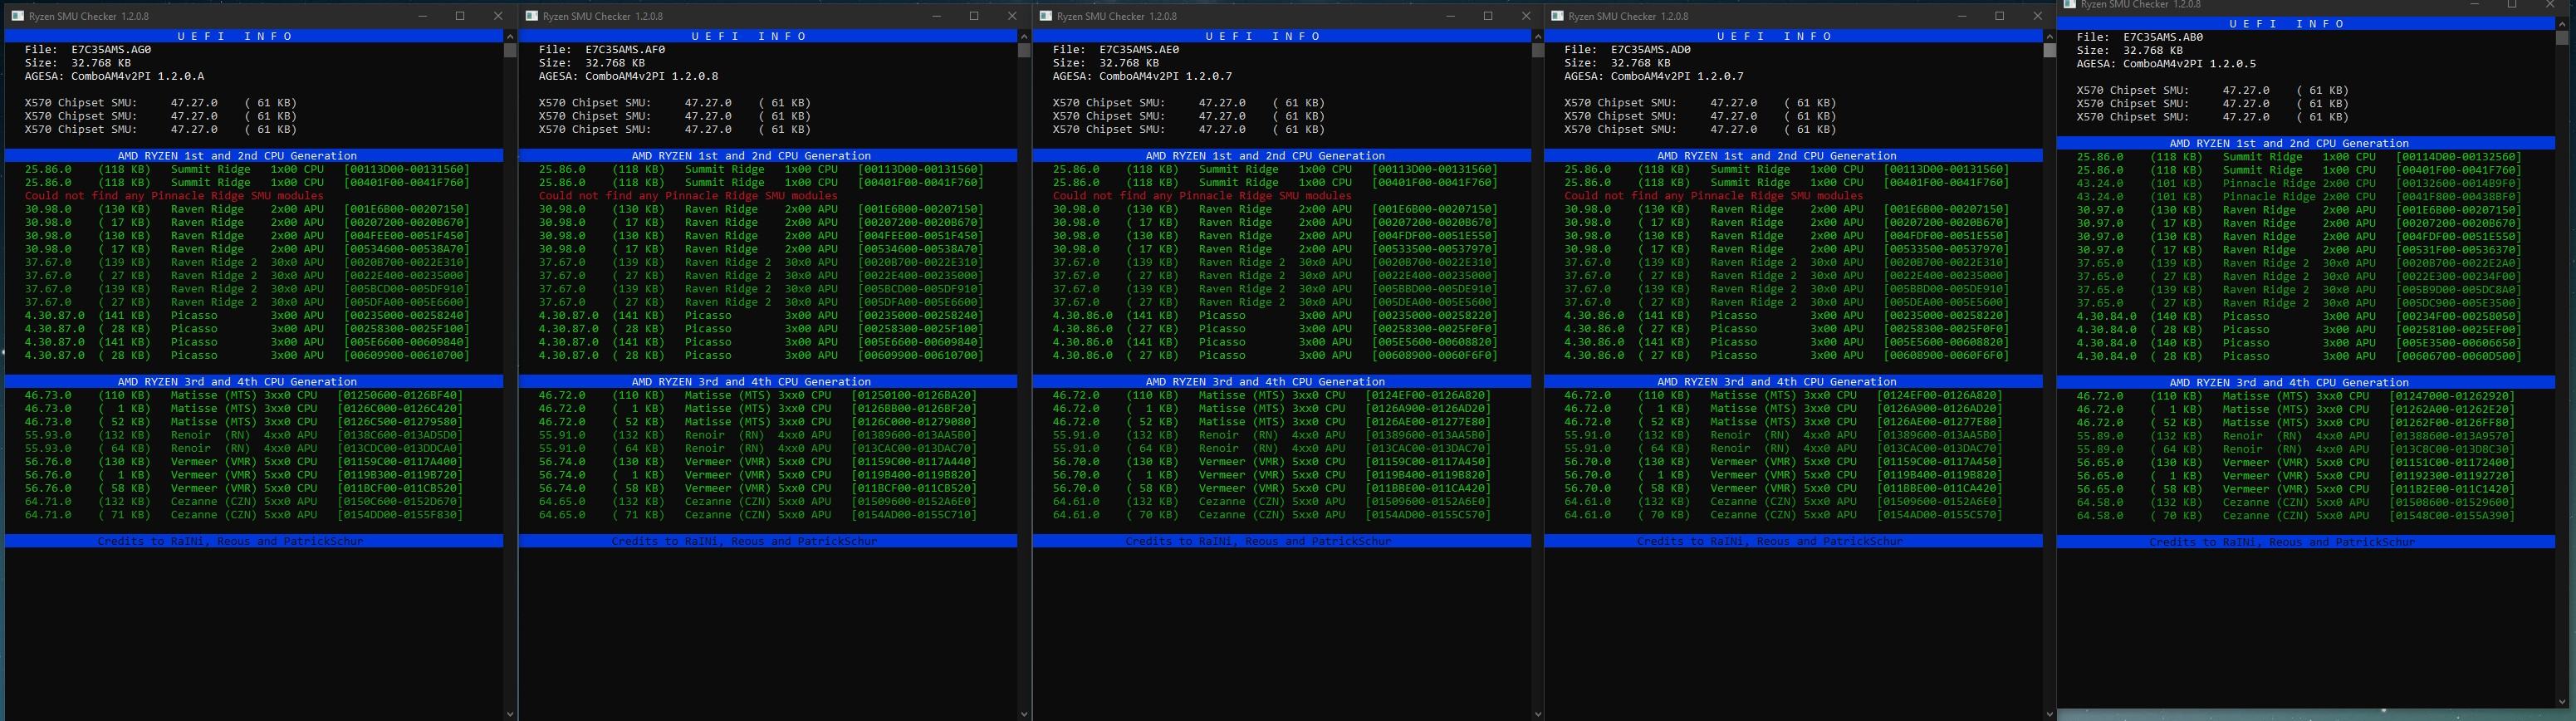Screen dimensions: 2576x721
Task: Click 'AGESA: ComboAM4v2PI 1.2.0.A' text
Action: [114, 76]
